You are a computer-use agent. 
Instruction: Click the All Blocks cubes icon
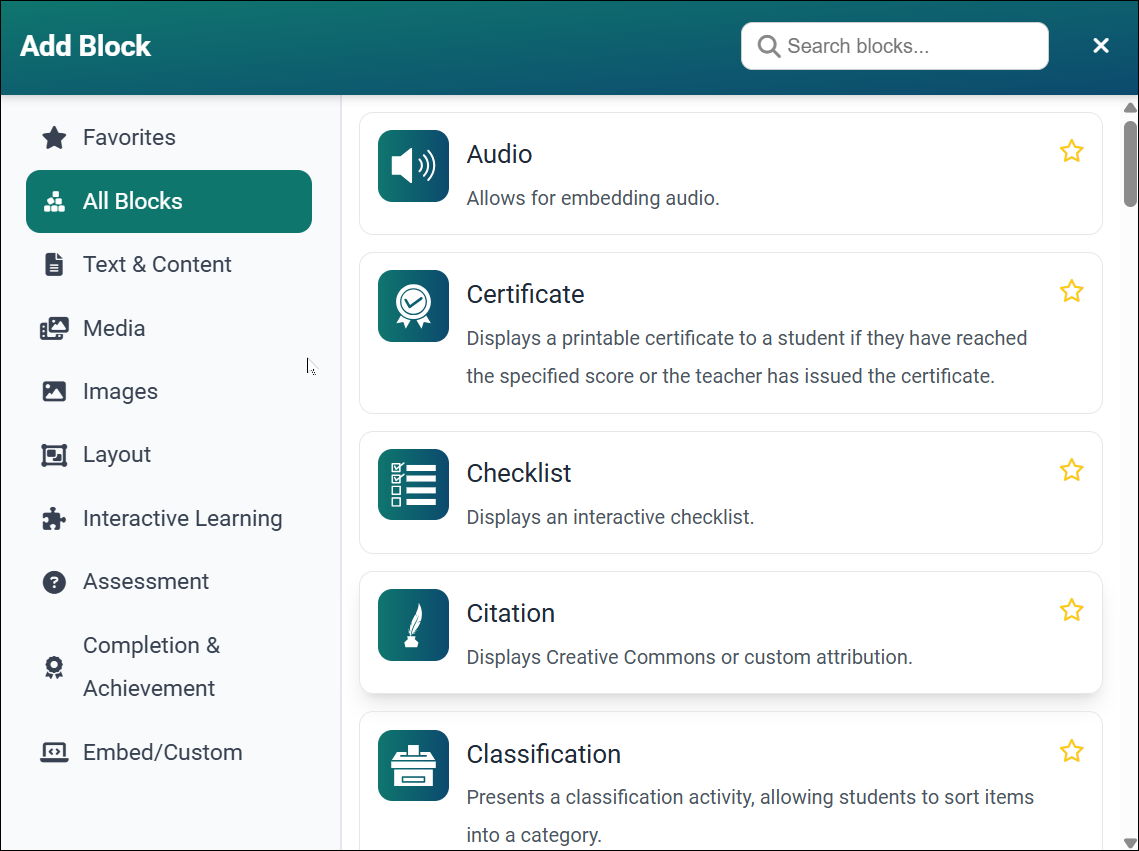click(54, 201)
